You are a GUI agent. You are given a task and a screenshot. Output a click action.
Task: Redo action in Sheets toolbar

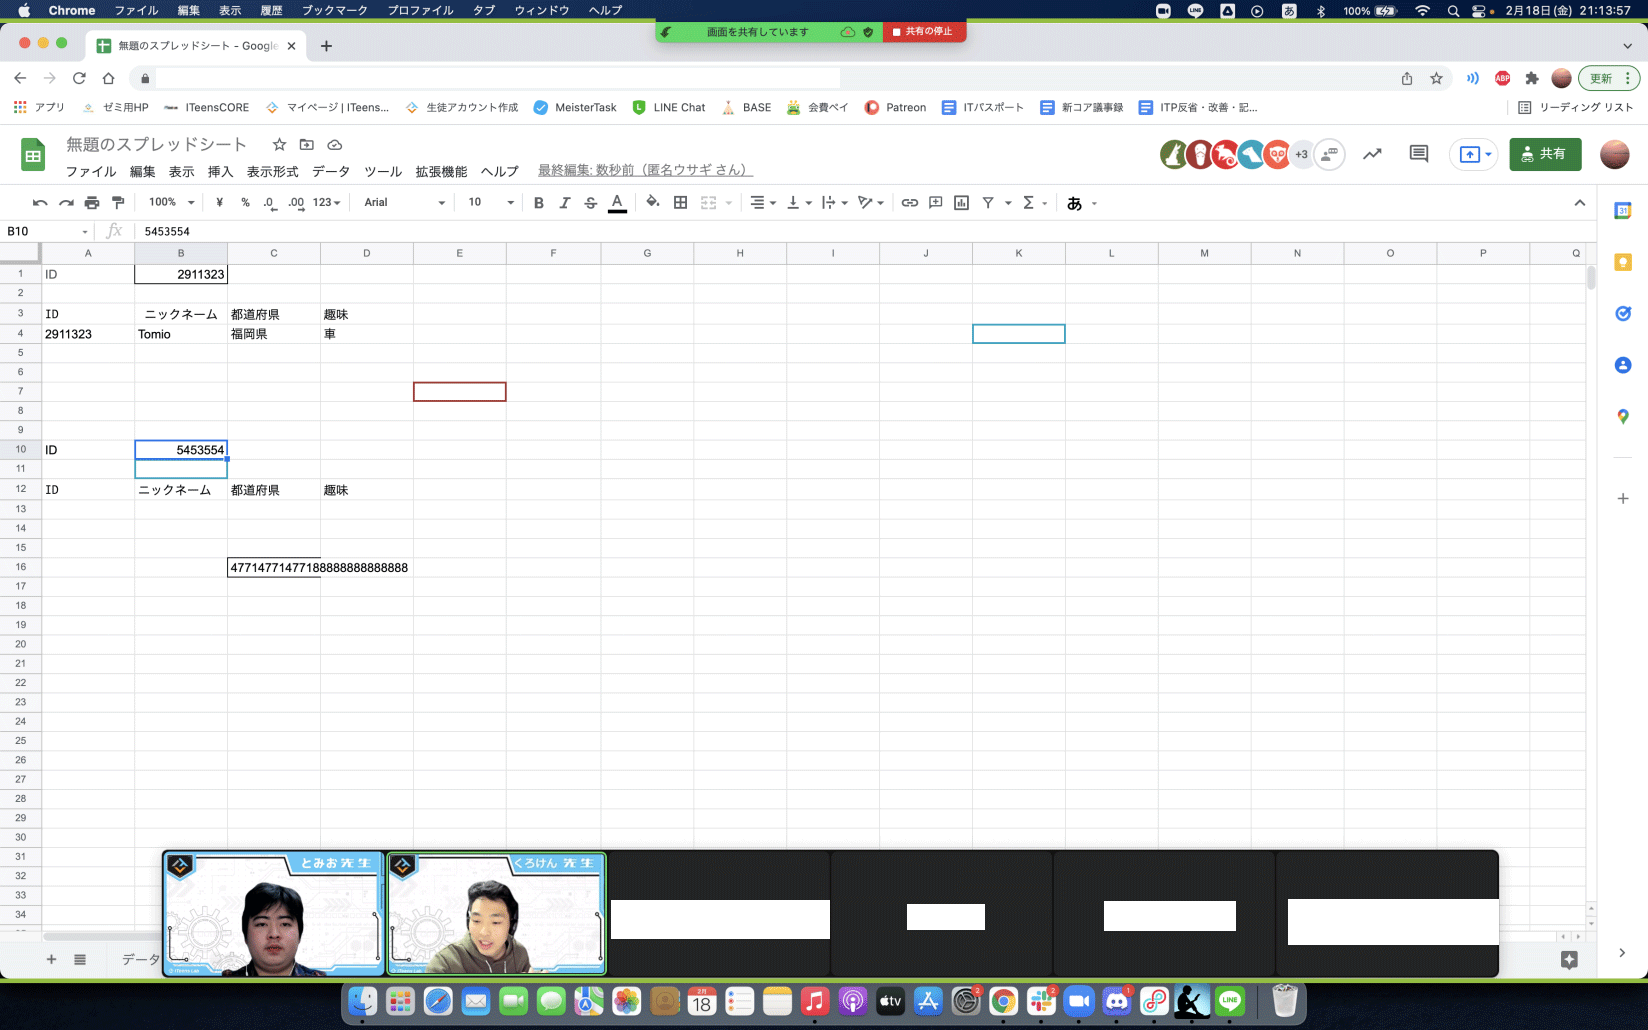click(x=66, y=203)
